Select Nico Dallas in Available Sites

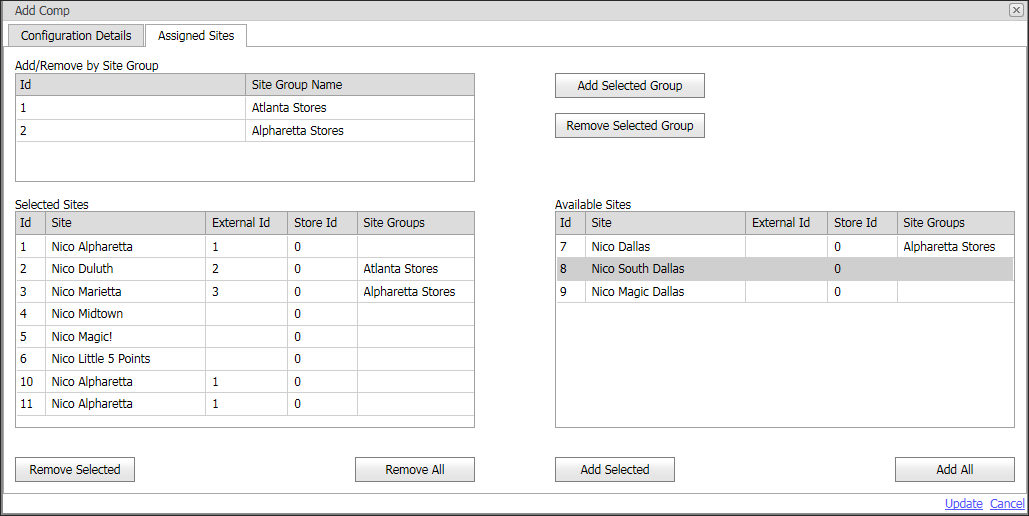click(x=785, y=247)
